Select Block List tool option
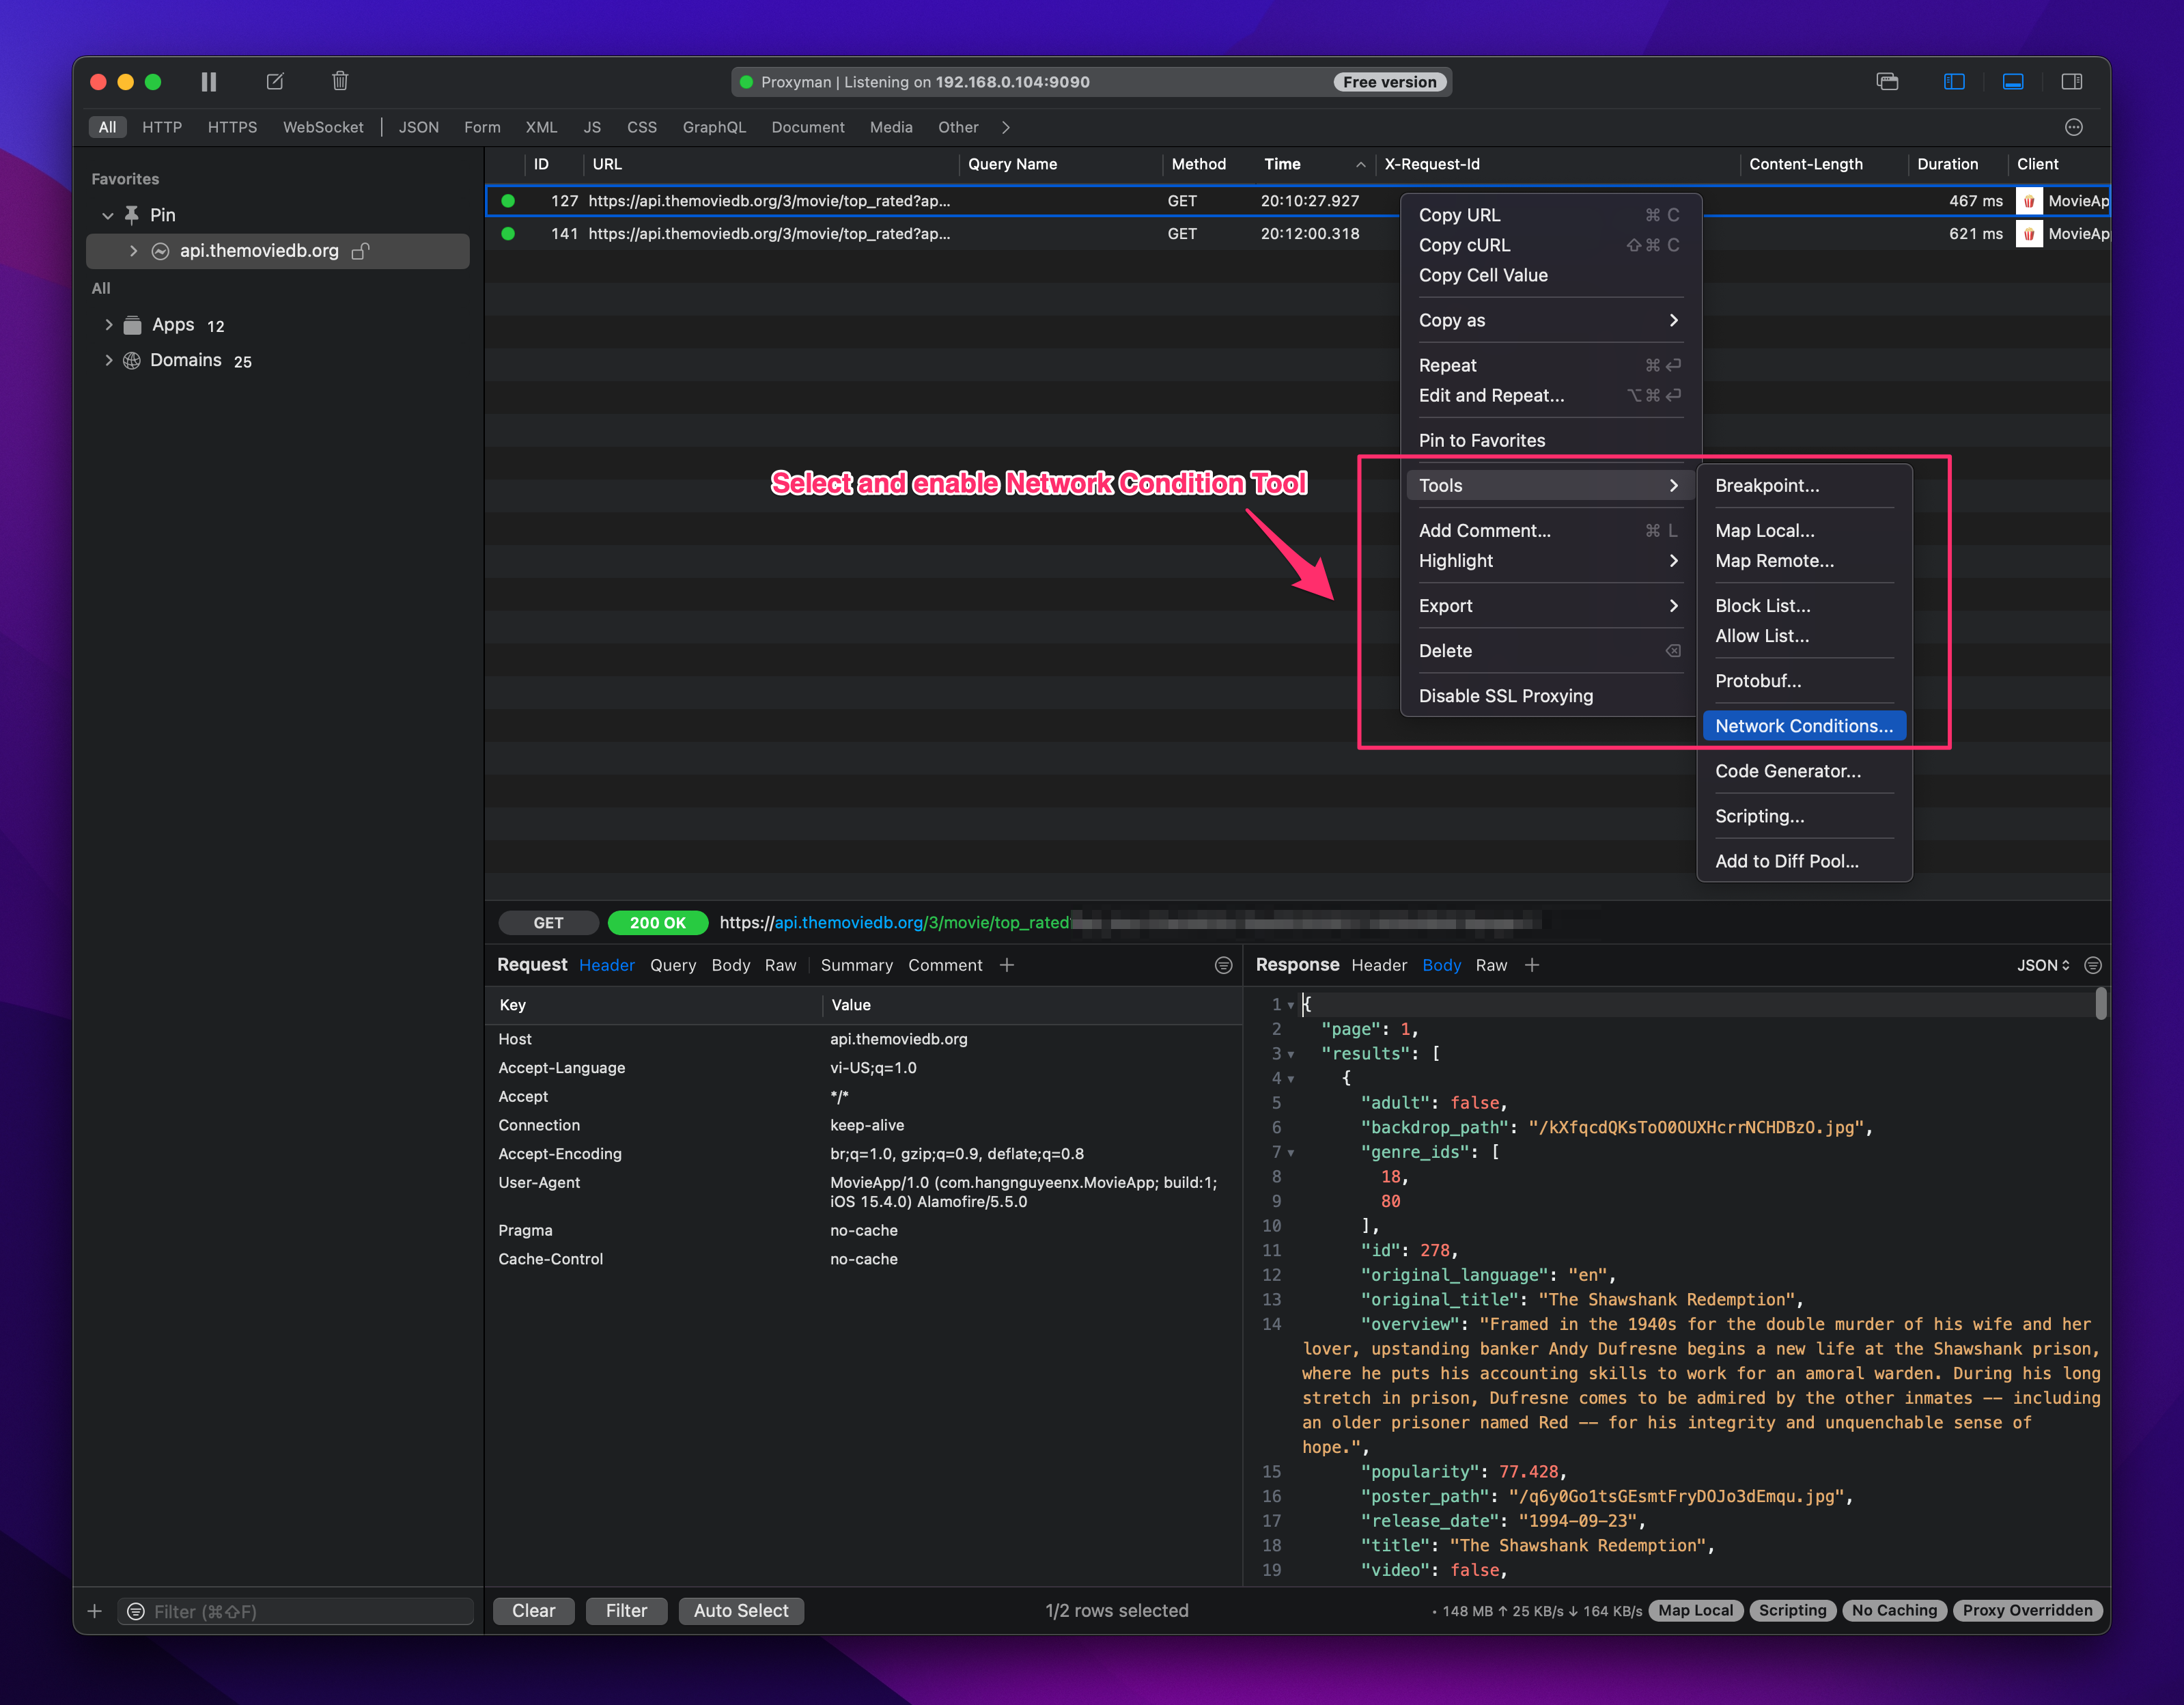Screen dimensions: 2184x1705 pyautogui.click(x=1761, y=606)
